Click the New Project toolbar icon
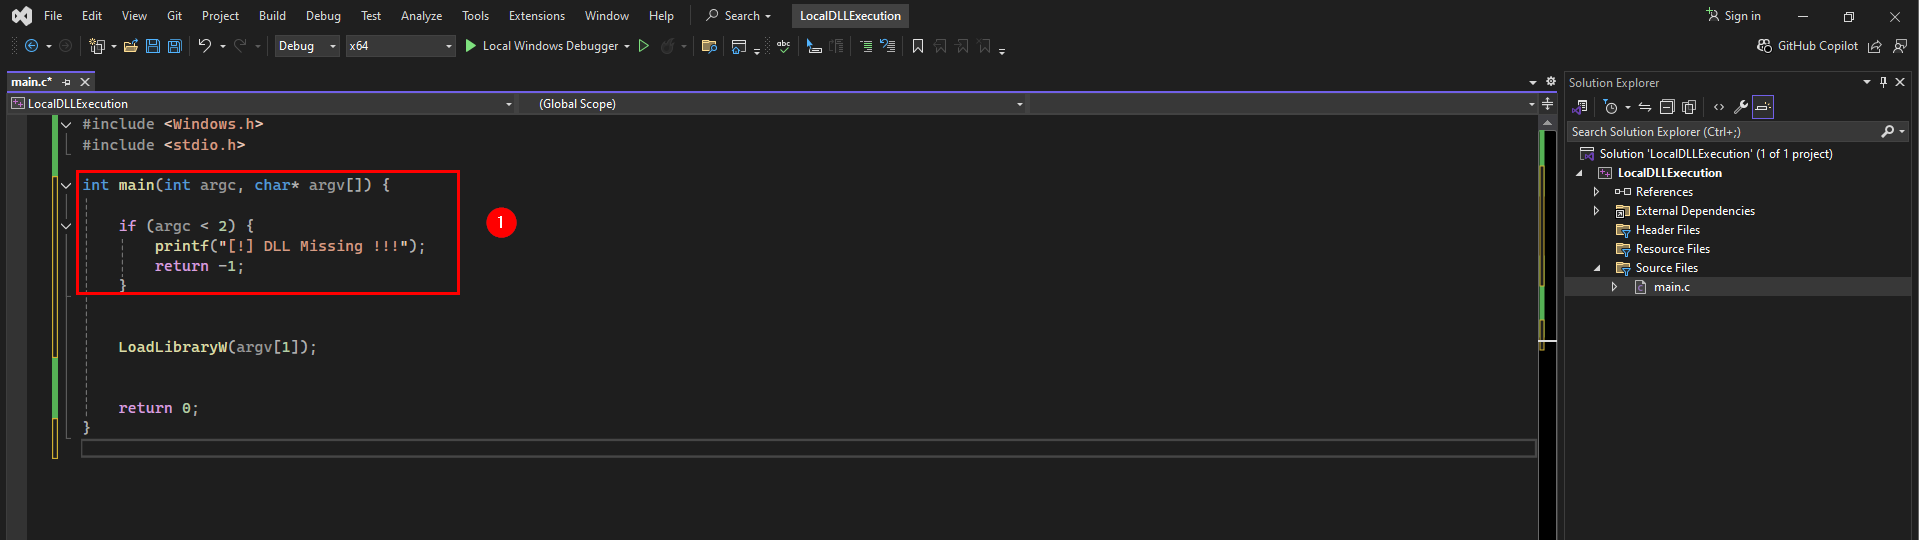Viewport: 1919px width, 540px height. click(x=97, y=46)
